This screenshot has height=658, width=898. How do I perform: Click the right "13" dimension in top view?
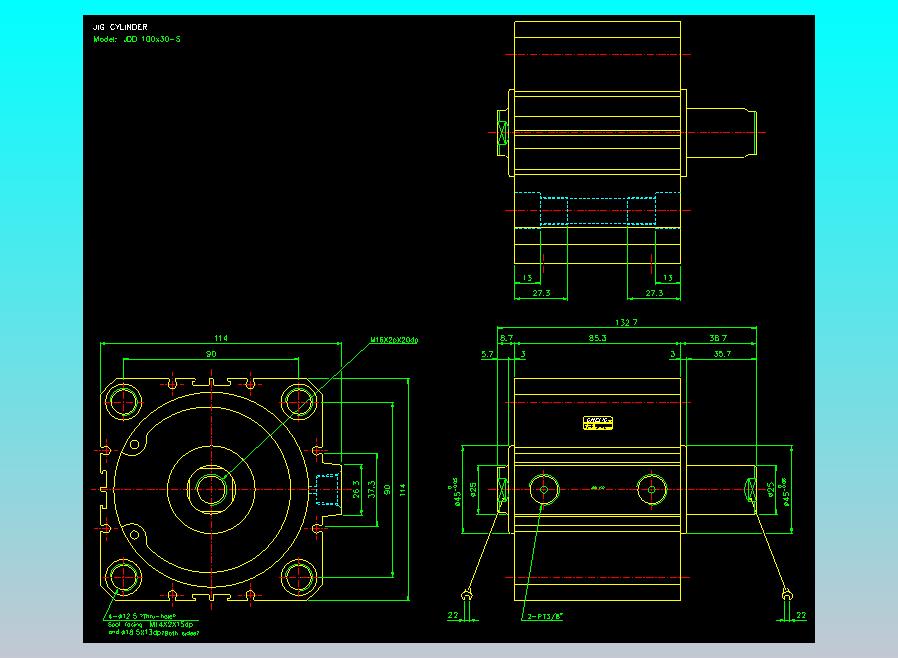(668, 277)
